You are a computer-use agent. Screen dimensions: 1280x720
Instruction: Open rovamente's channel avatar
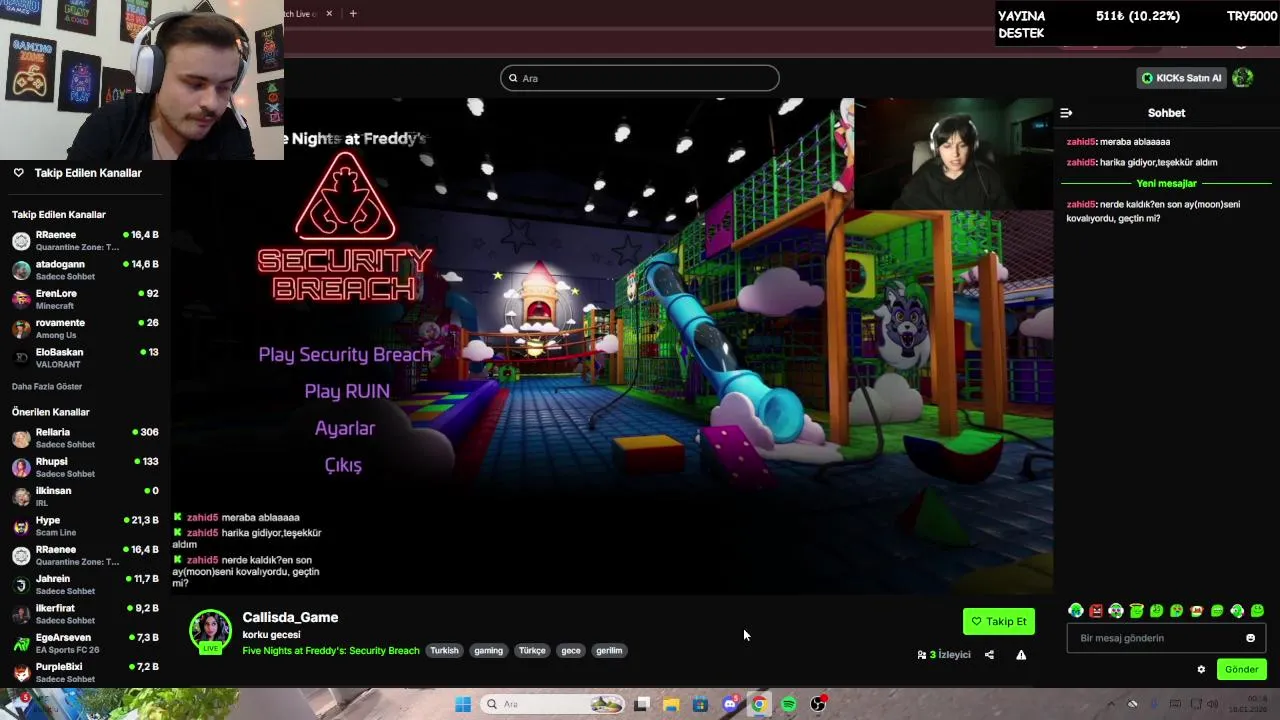point(21,329)
